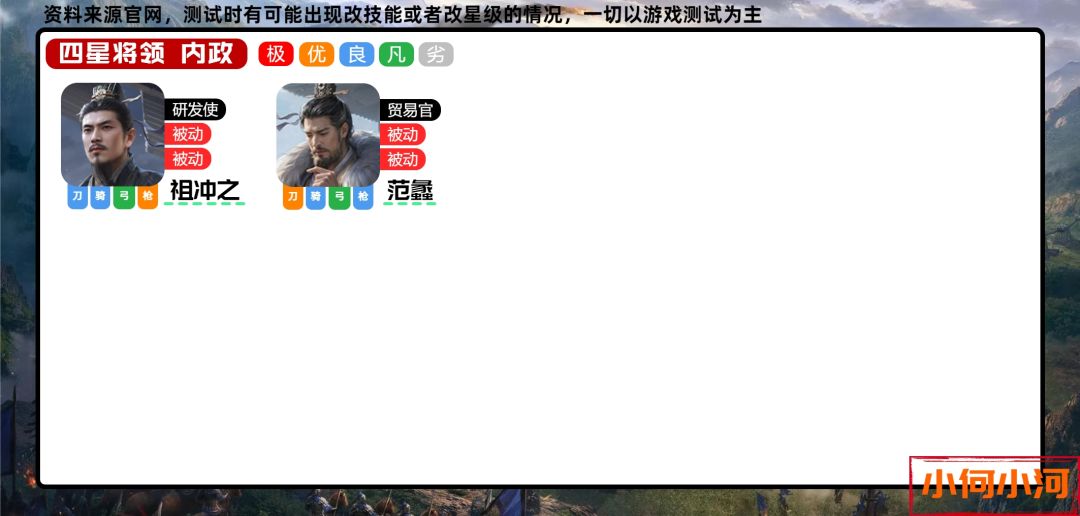Click the 研发使 role tag

click(x=195, y=110)
